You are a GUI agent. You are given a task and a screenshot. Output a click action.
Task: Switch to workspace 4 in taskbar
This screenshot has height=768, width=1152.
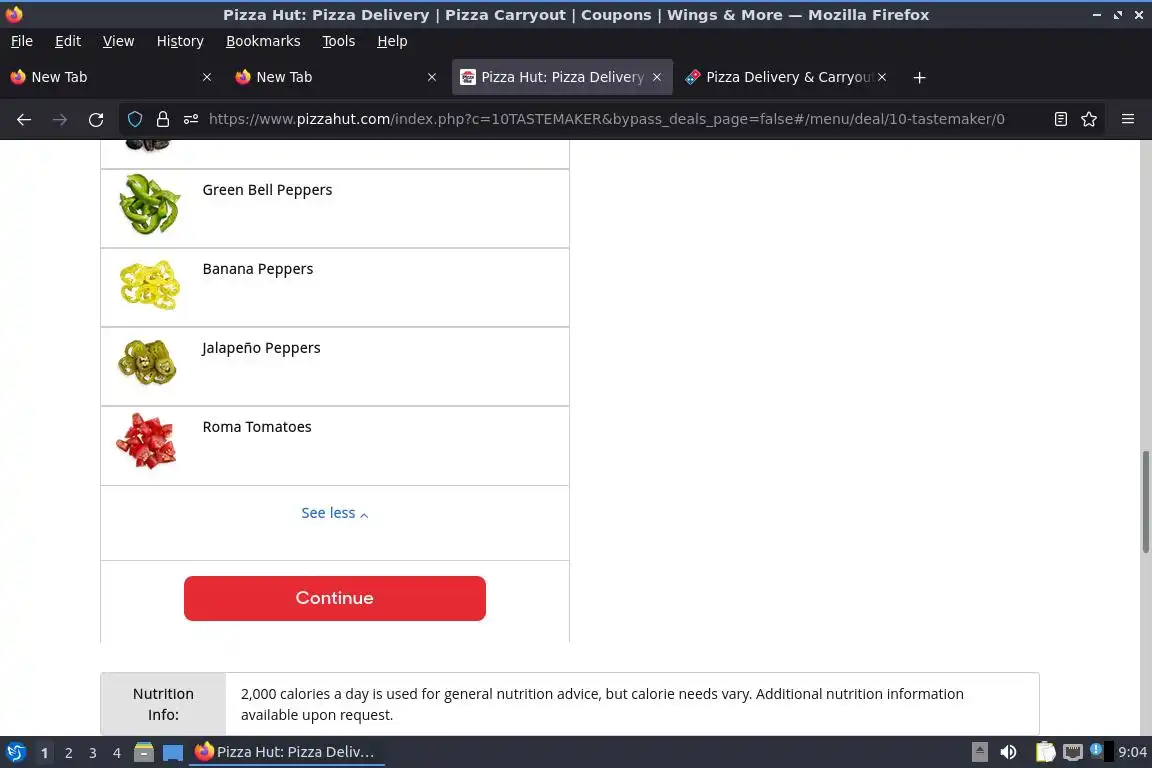point(117,753)
